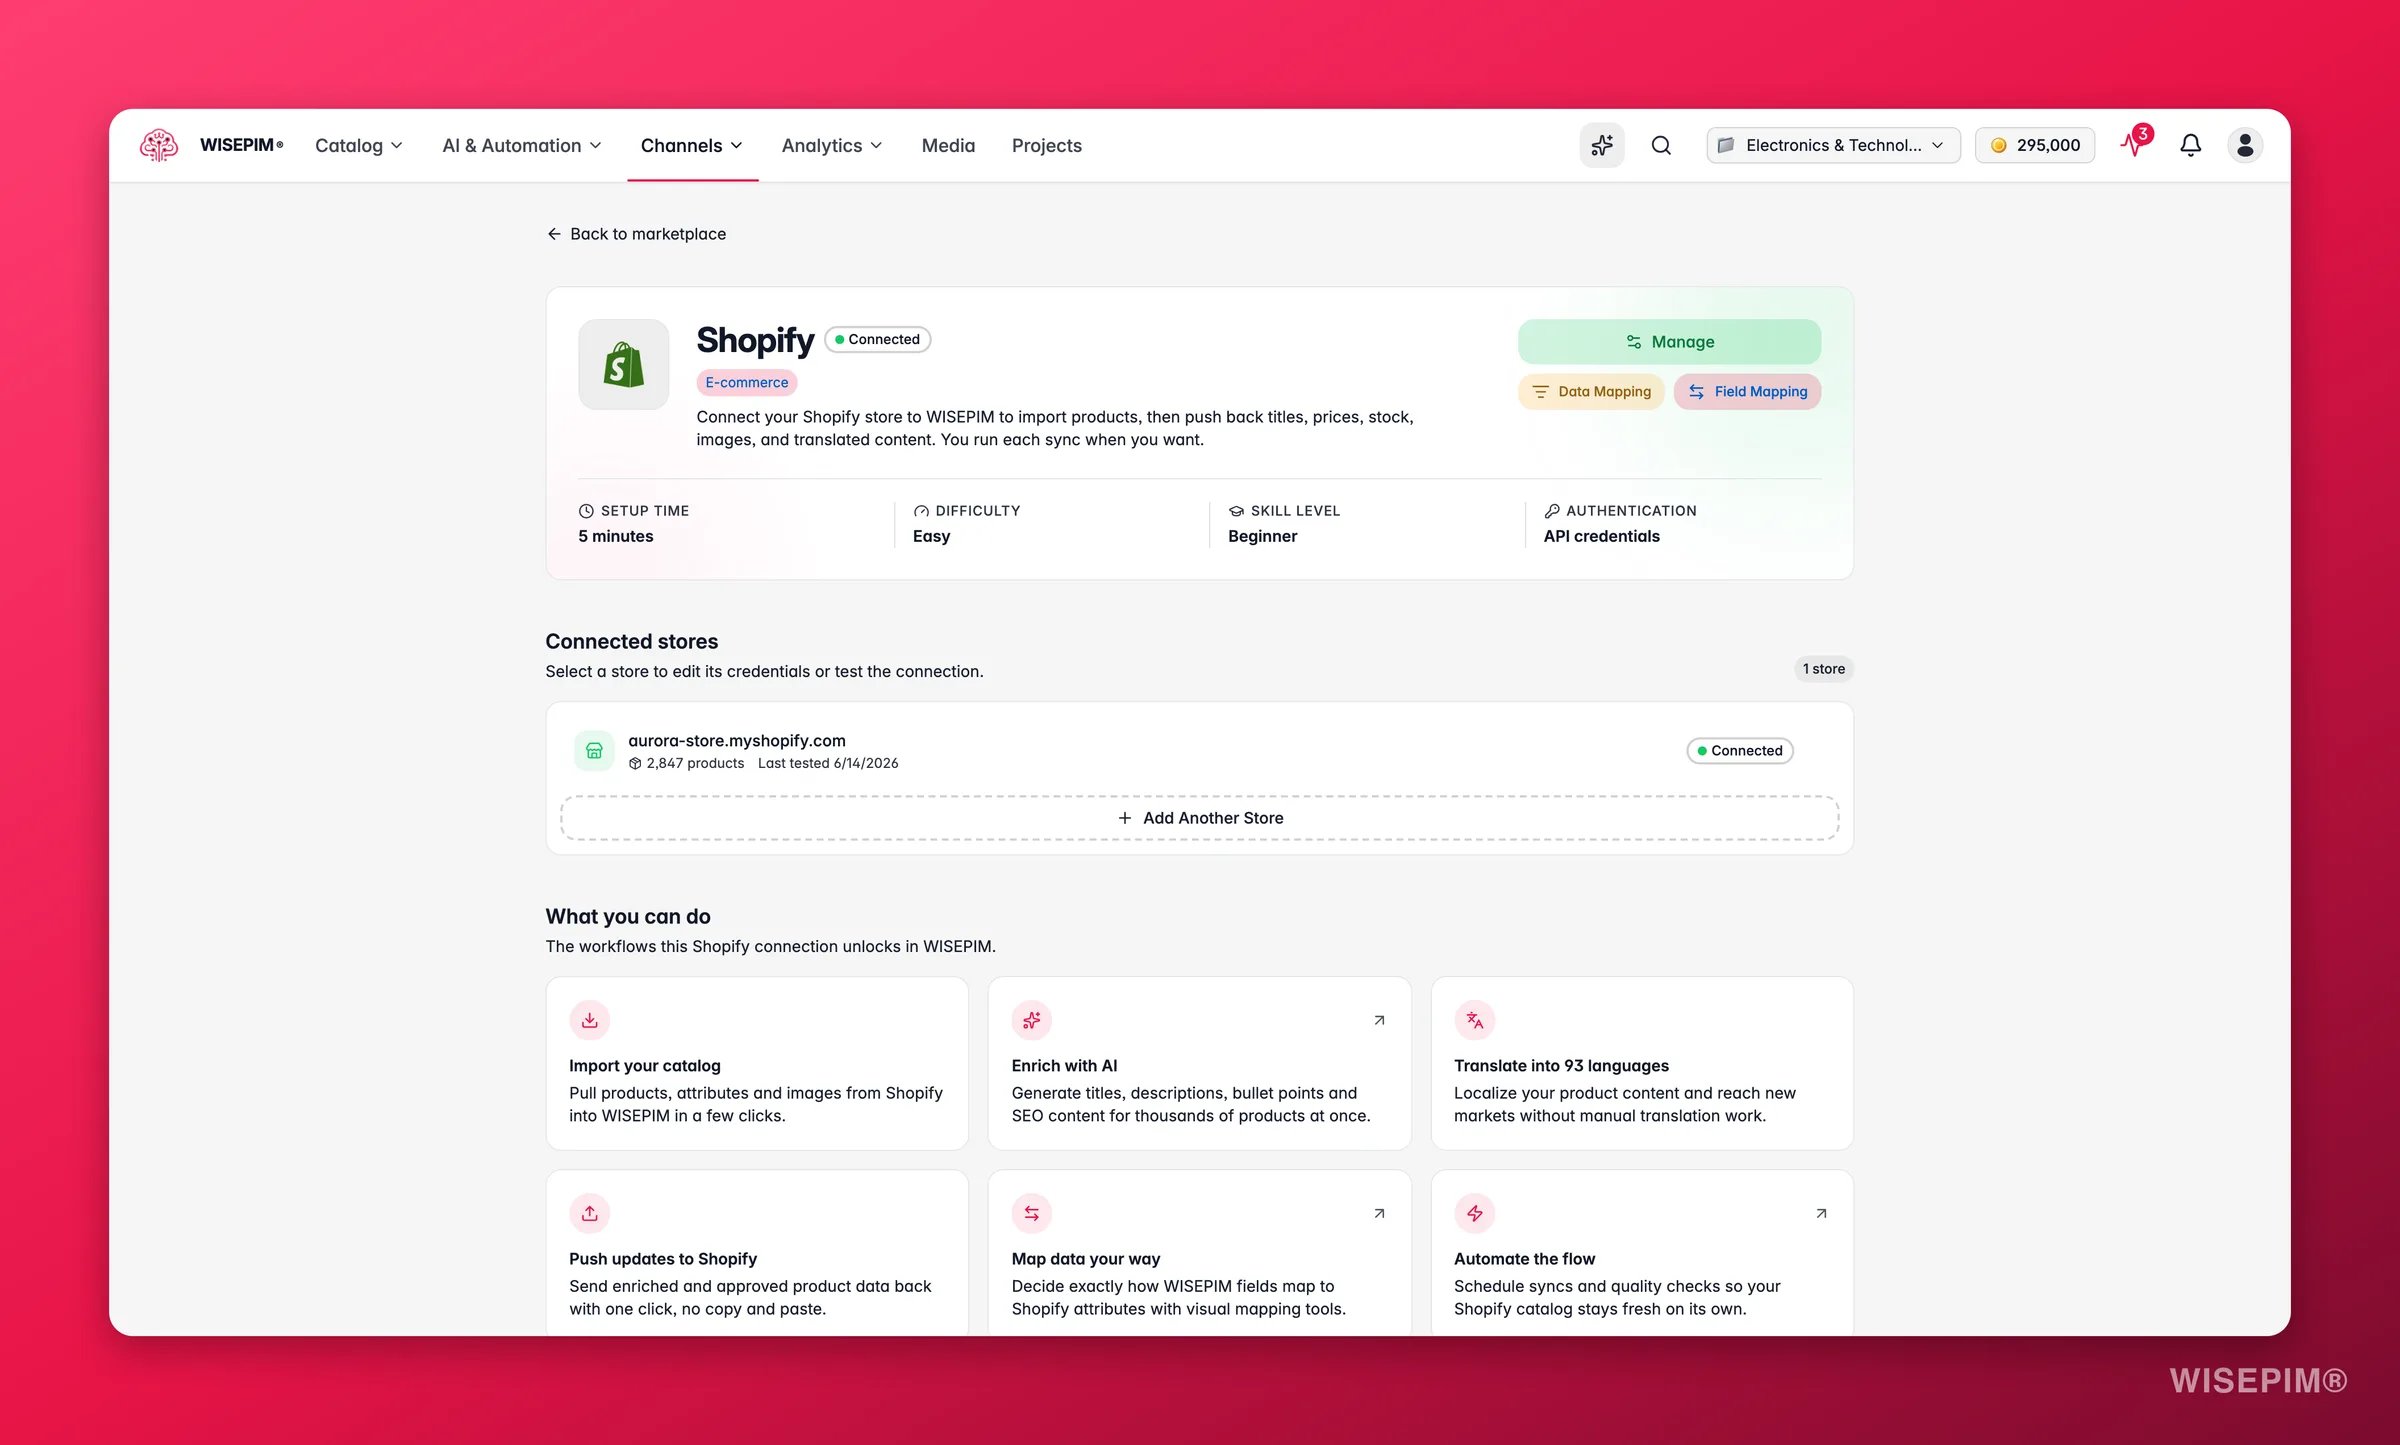The image size is (2400, 1445).
Task: Open the Automate the flow card
Action: point(1642,1252)
